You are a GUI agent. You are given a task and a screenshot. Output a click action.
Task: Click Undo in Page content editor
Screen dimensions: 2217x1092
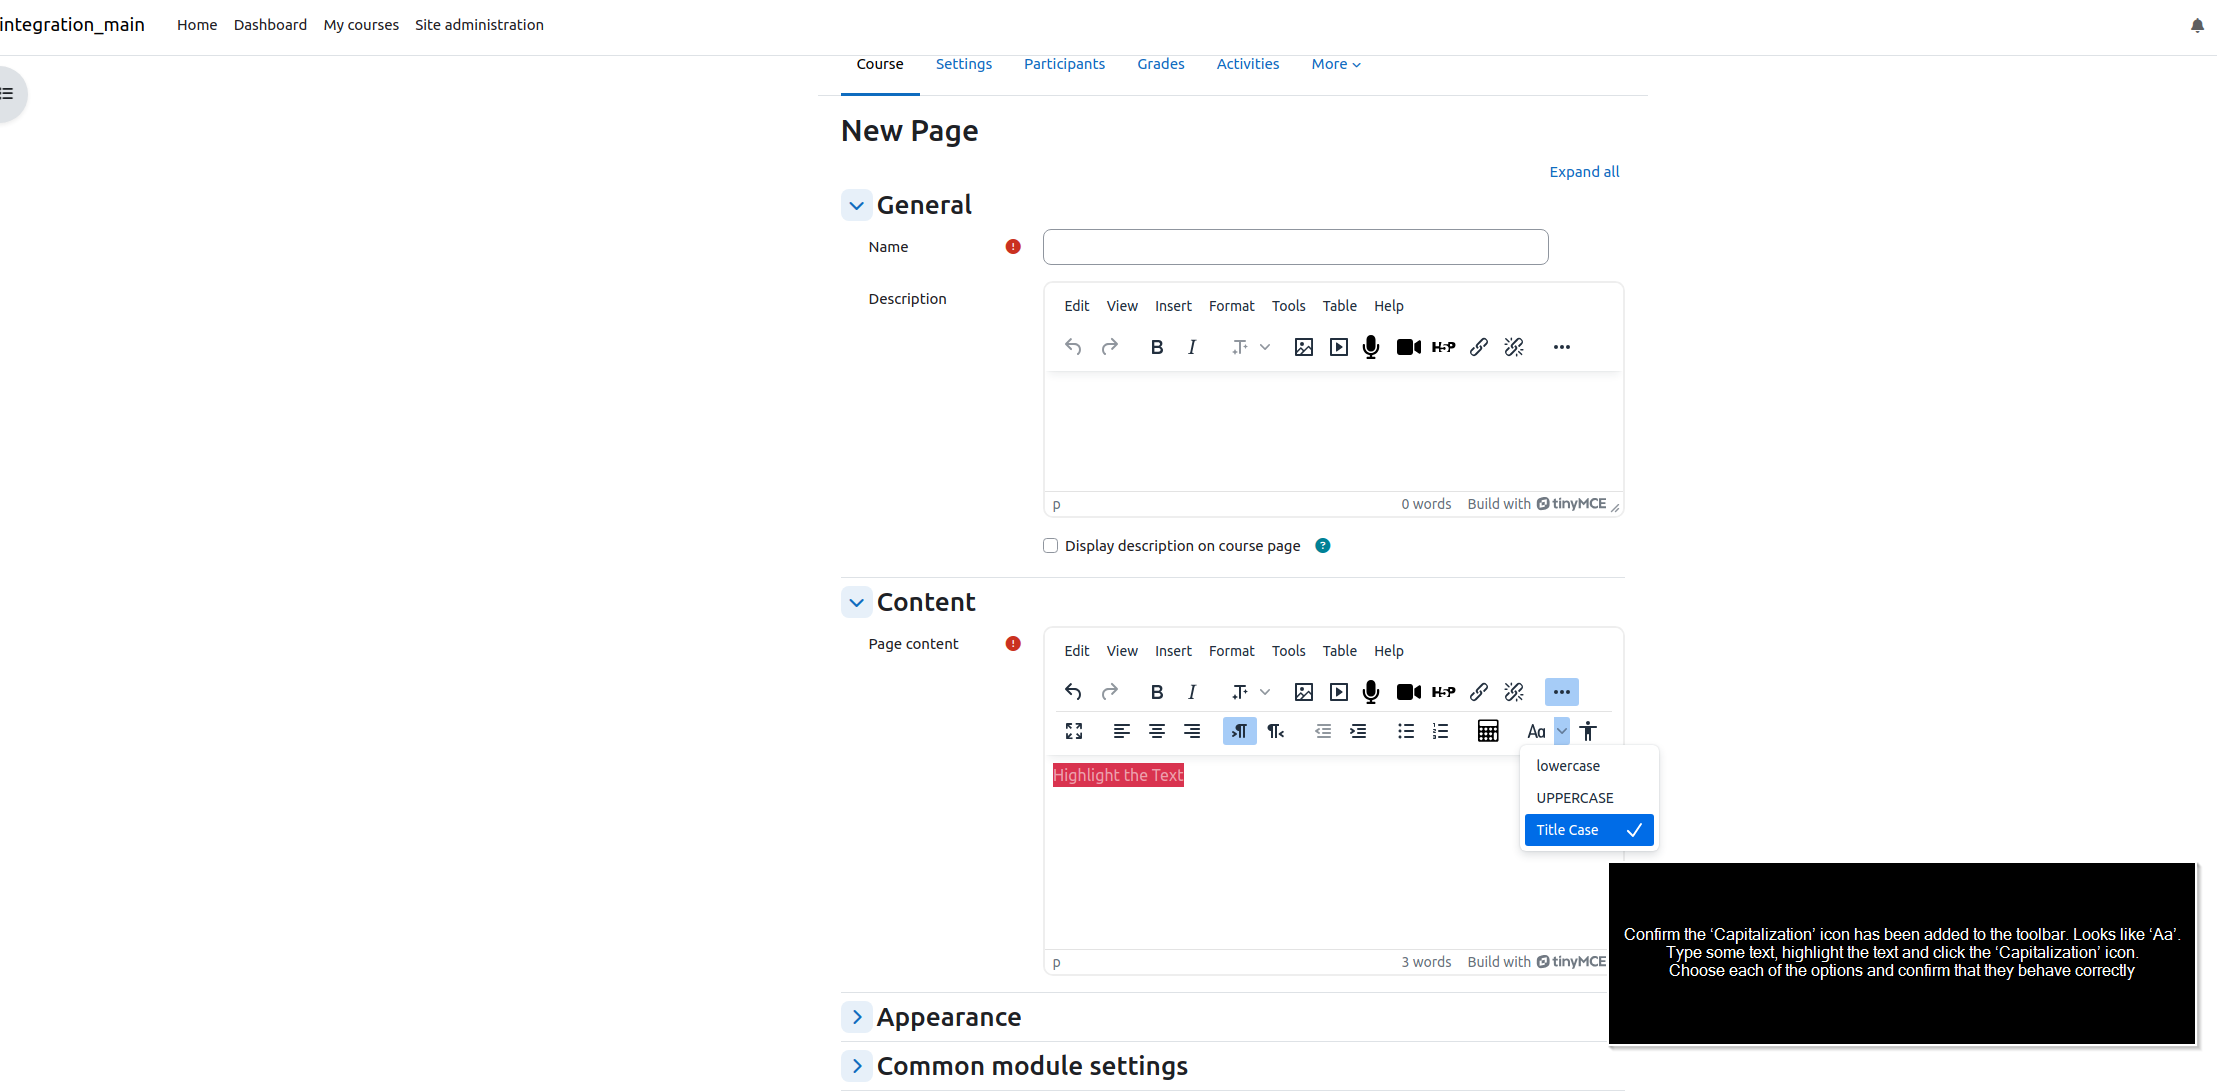[1073, 692]
